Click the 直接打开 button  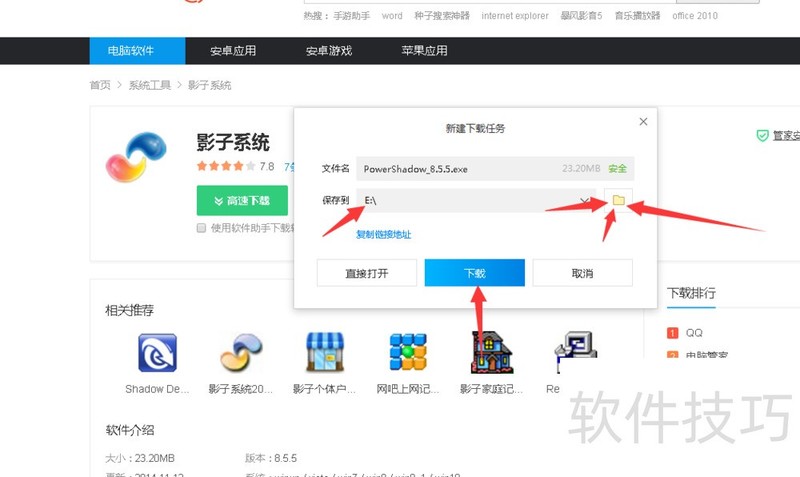pos(366,273)
